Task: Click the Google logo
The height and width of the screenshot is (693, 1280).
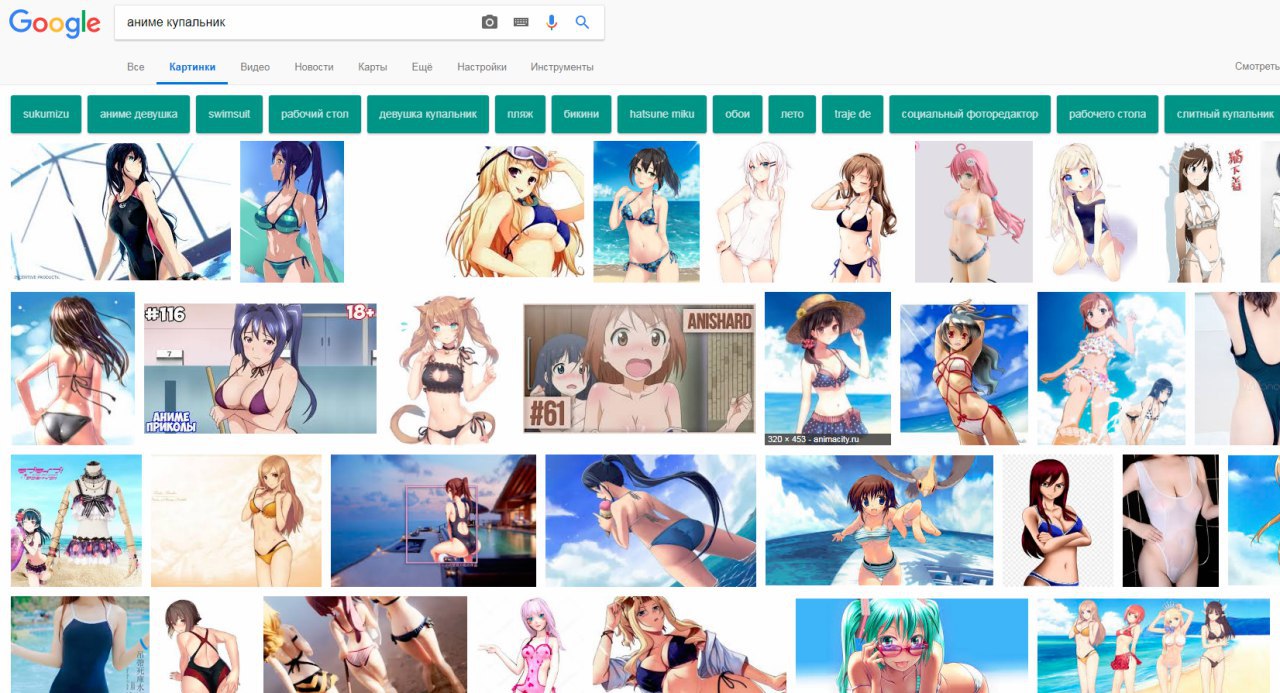Action: (55, 23)
